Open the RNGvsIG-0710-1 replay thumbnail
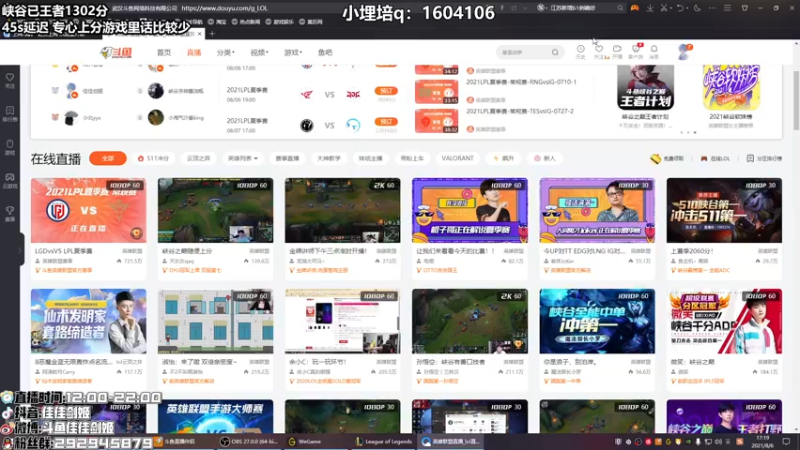 pyautogui.click(x=436, y=92)
